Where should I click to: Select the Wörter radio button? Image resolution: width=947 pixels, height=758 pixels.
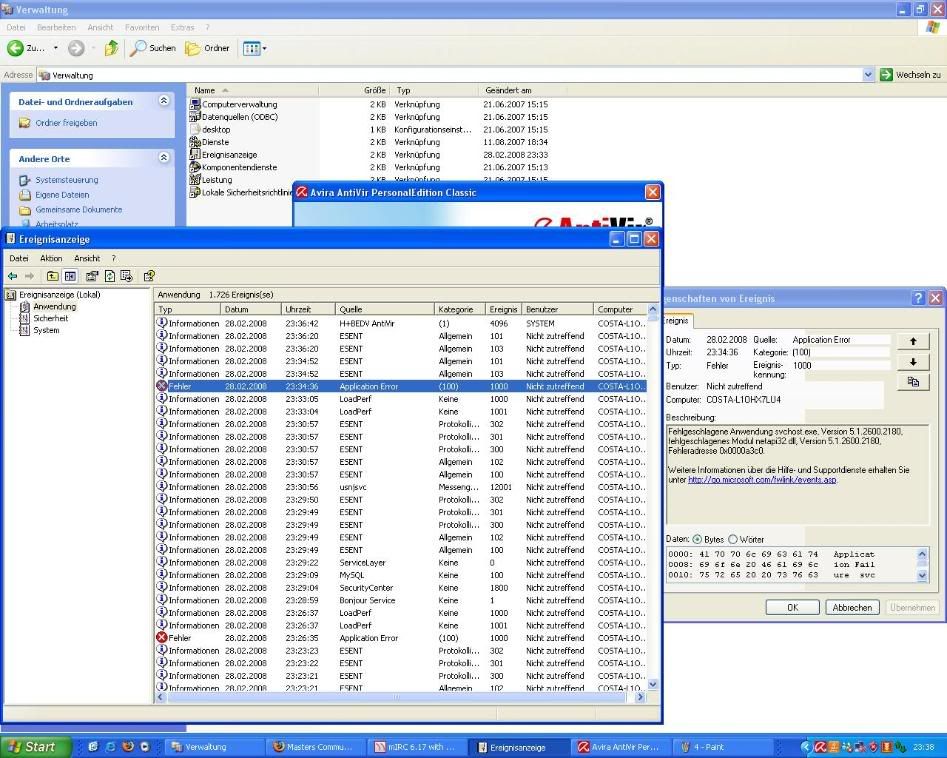[733, 539]
